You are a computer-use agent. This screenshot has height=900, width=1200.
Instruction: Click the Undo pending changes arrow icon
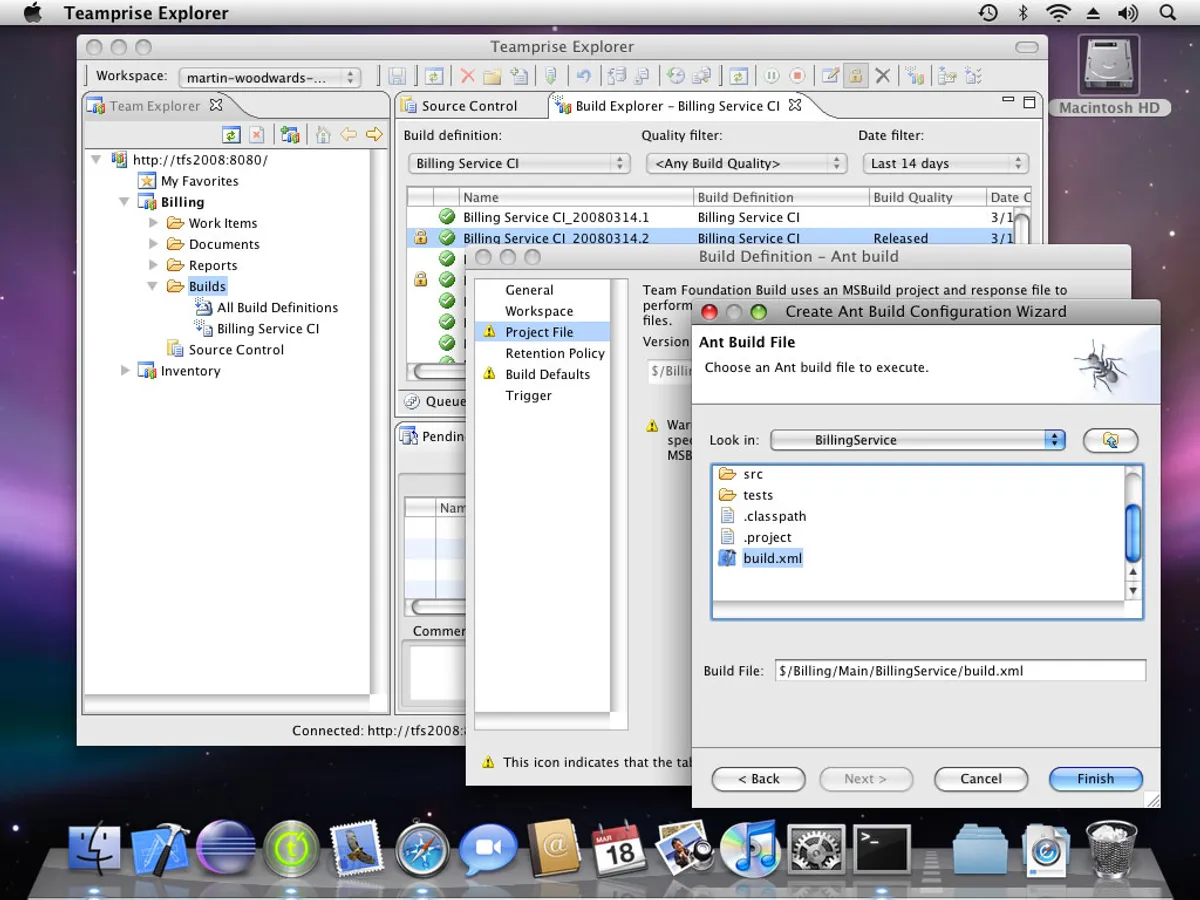pyautogui.click(x=584, y=76)
